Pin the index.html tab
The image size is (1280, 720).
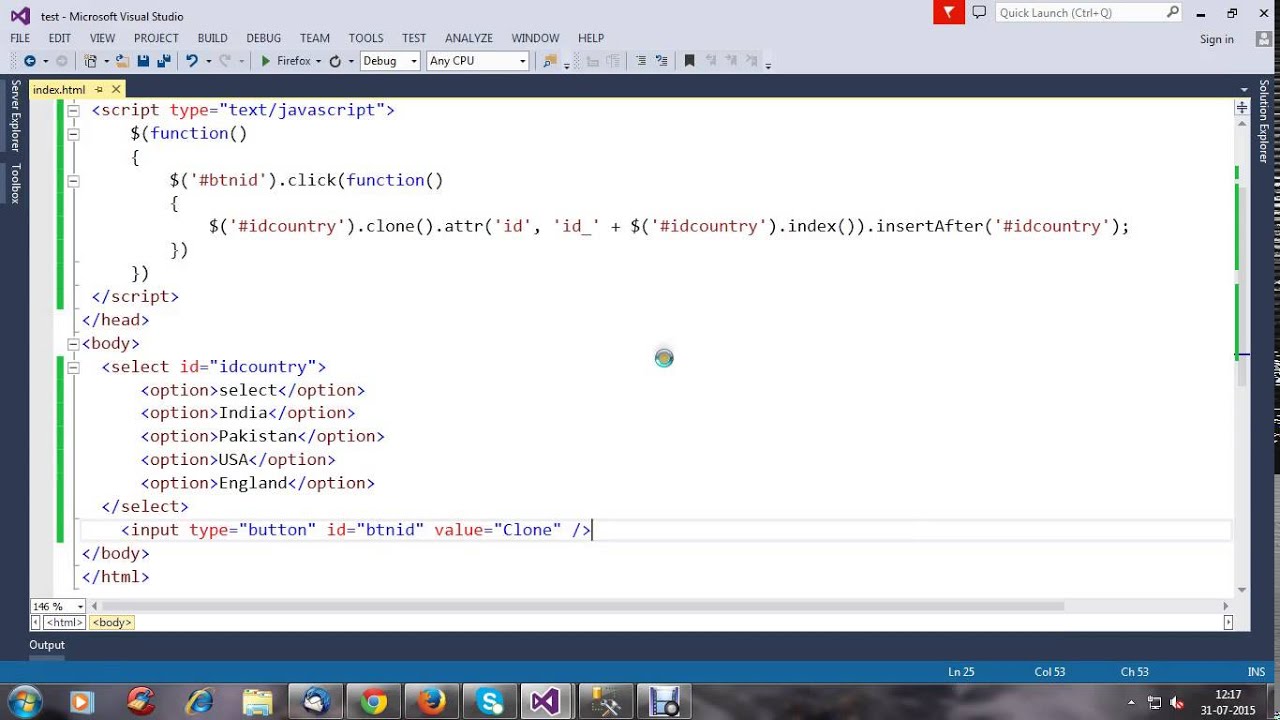pyautogui.click(x=99, y=89)
